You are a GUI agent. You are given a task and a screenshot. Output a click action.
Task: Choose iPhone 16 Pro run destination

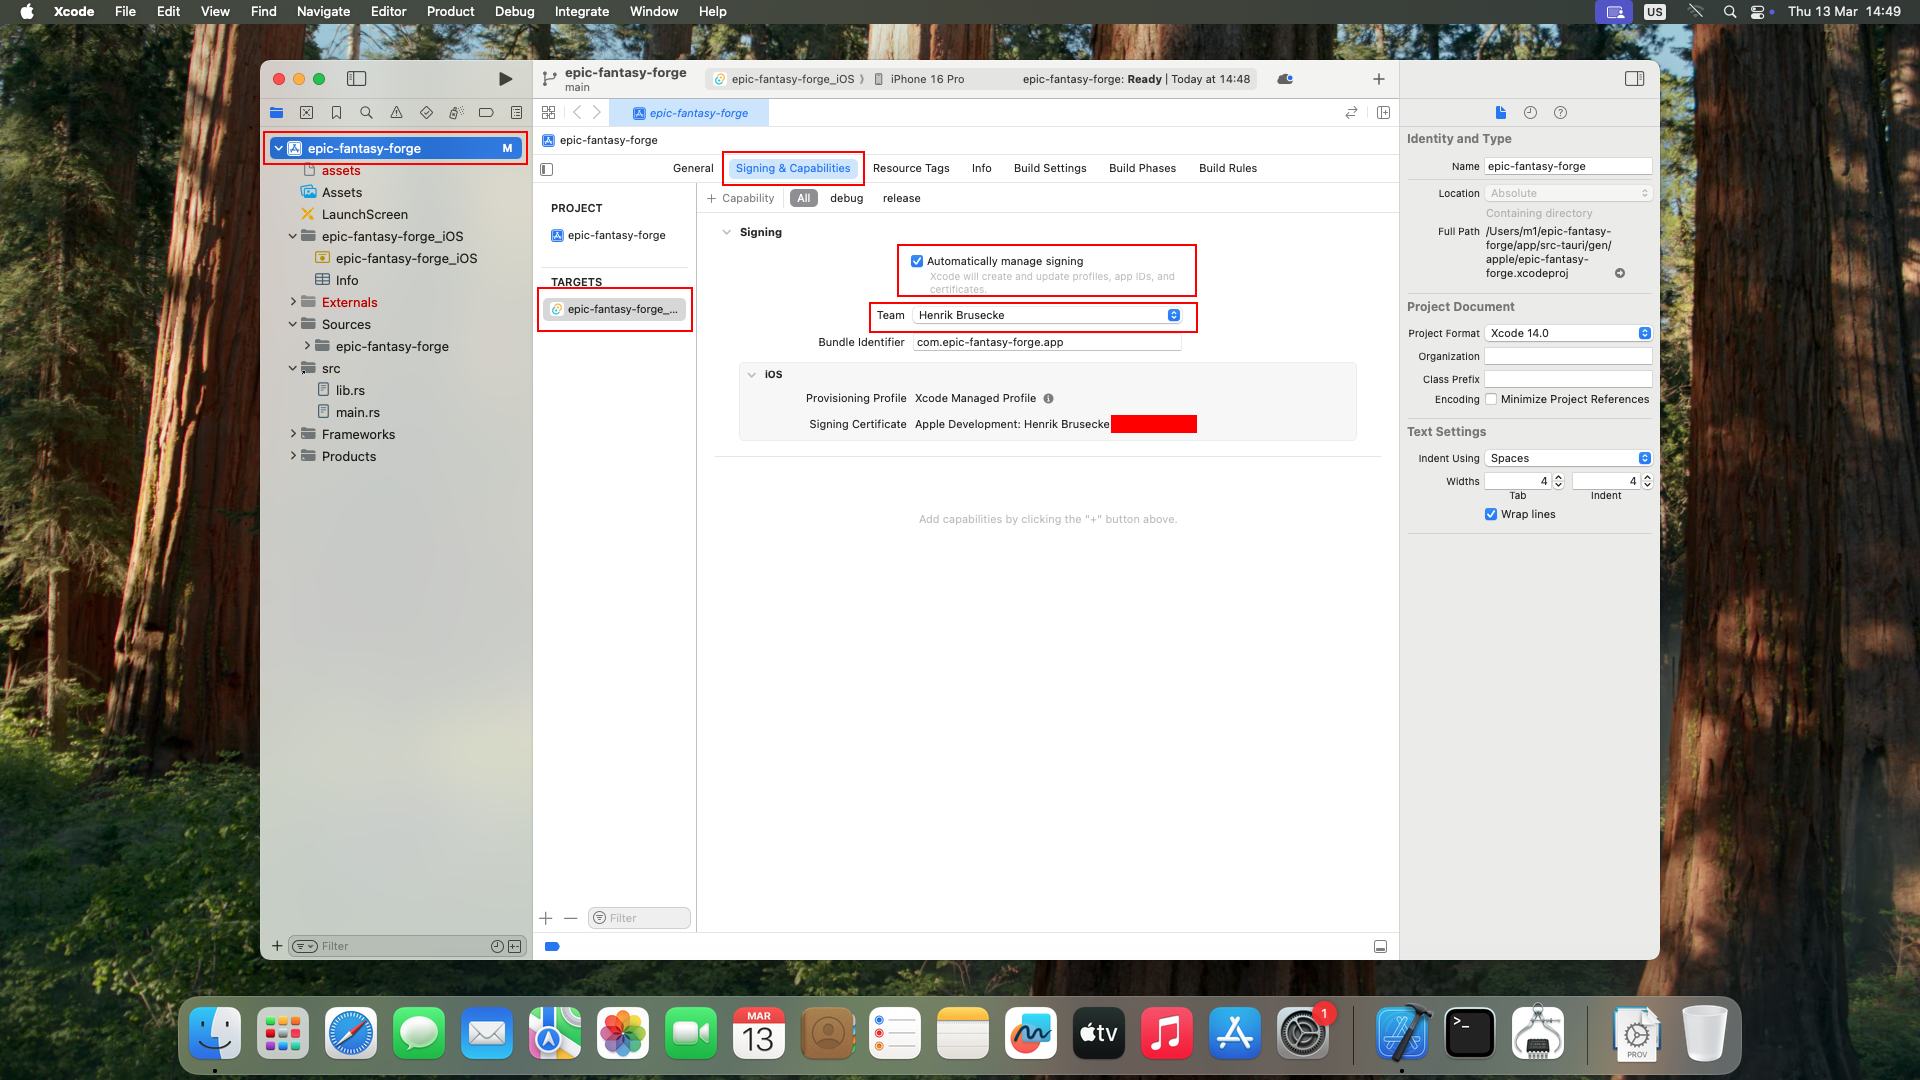(919, 79)
